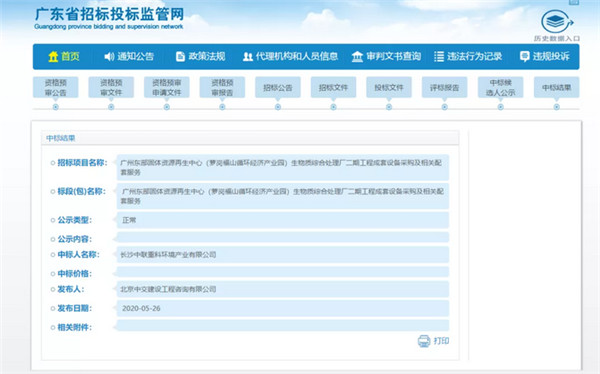Screen dimensions: 600x374
Task: Select the 资格预审申请文件 step tab
Action: click(x=166, y=87)
